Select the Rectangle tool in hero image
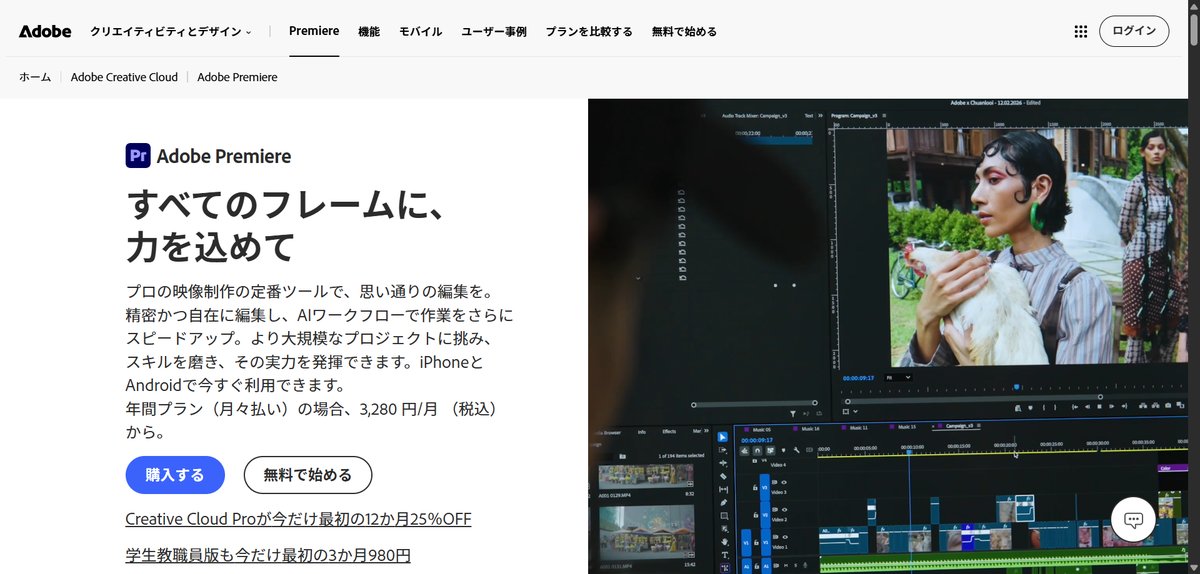This screenshot has height=574, width=1200. click(724, 516)
